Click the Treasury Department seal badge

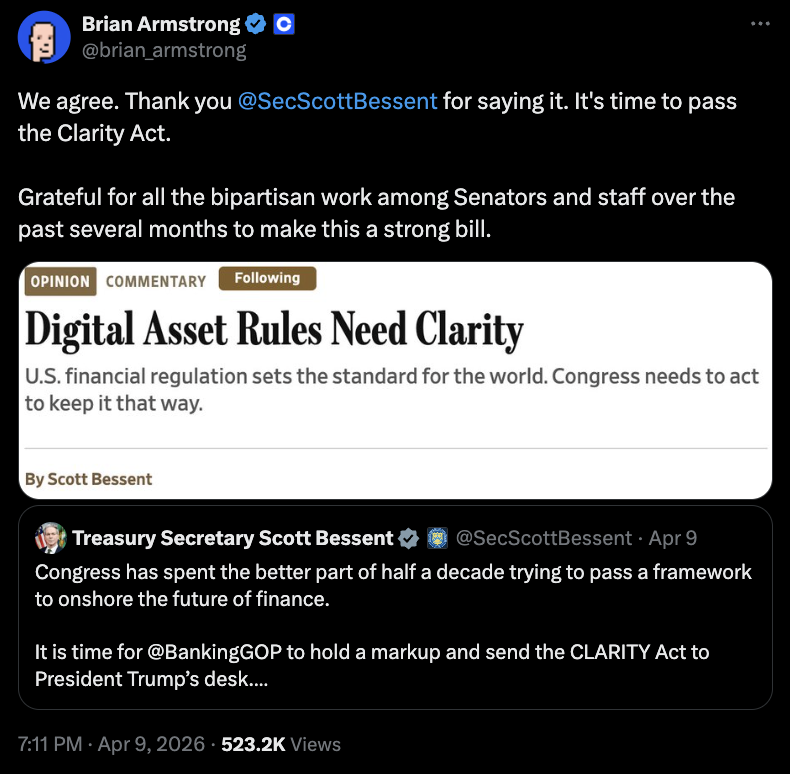[437, 538]
